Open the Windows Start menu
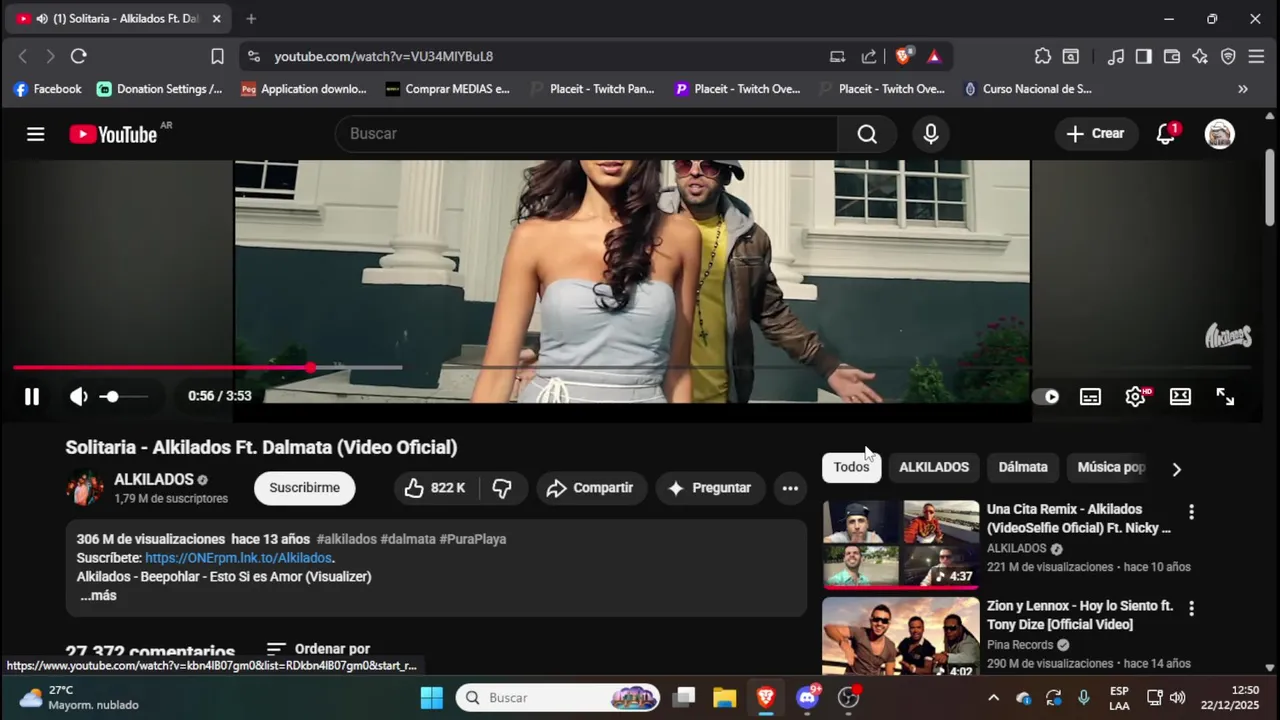Screen dimensions: 1280x720 tap(432, 698)
